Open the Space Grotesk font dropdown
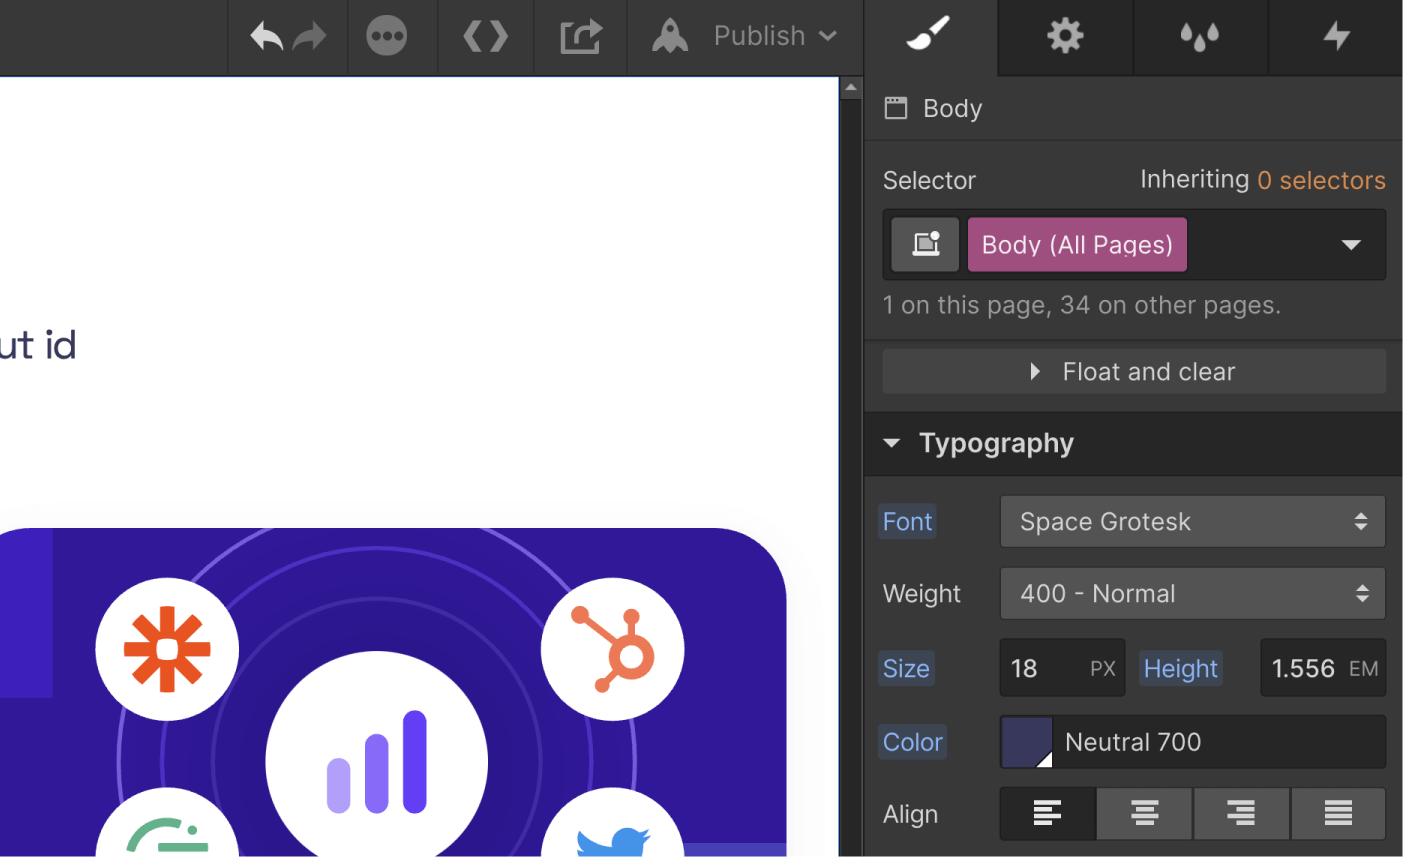Screen dimensions: 1403x857 click(1191, 521)
